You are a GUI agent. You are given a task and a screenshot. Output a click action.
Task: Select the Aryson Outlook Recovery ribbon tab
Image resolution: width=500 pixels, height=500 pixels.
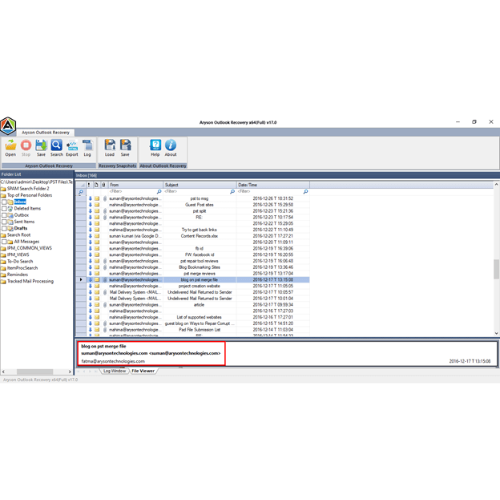click(x=46, y=132)
